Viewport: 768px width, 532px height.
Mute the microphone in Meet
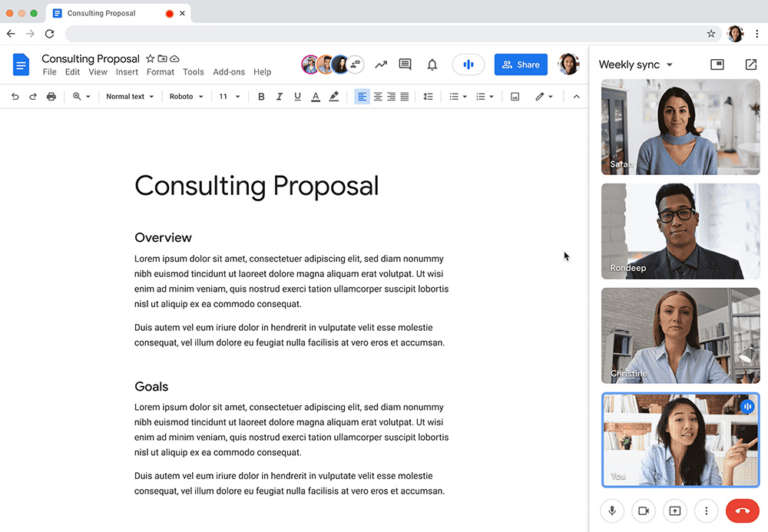pyautogui.click(x=613, y=511)
